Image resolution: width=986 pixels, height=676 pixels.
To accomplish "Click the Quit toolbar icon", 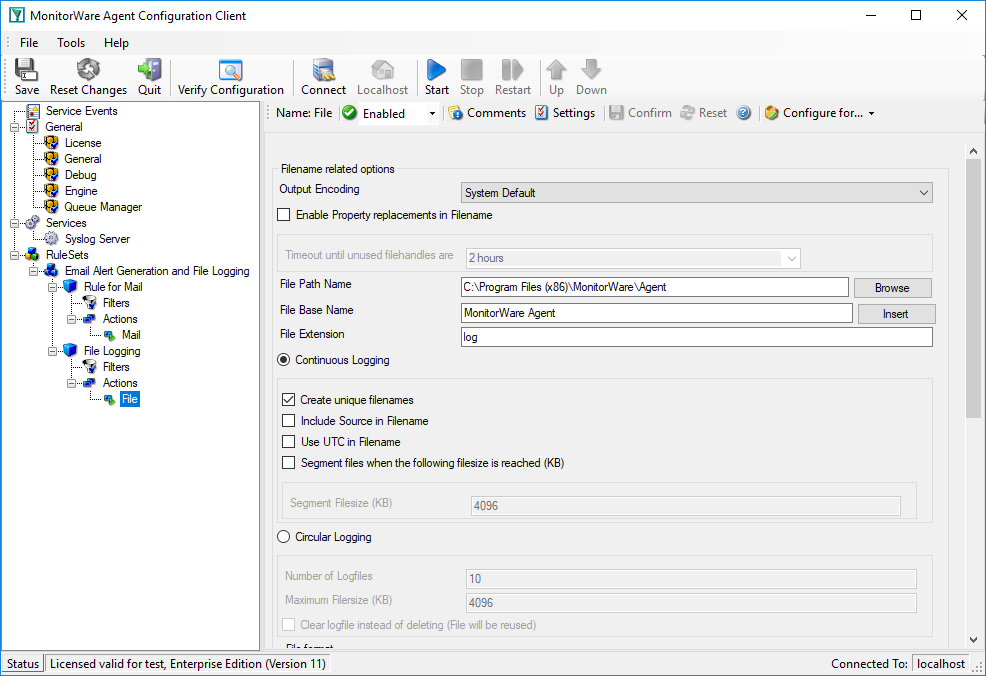I will point(150,69).
